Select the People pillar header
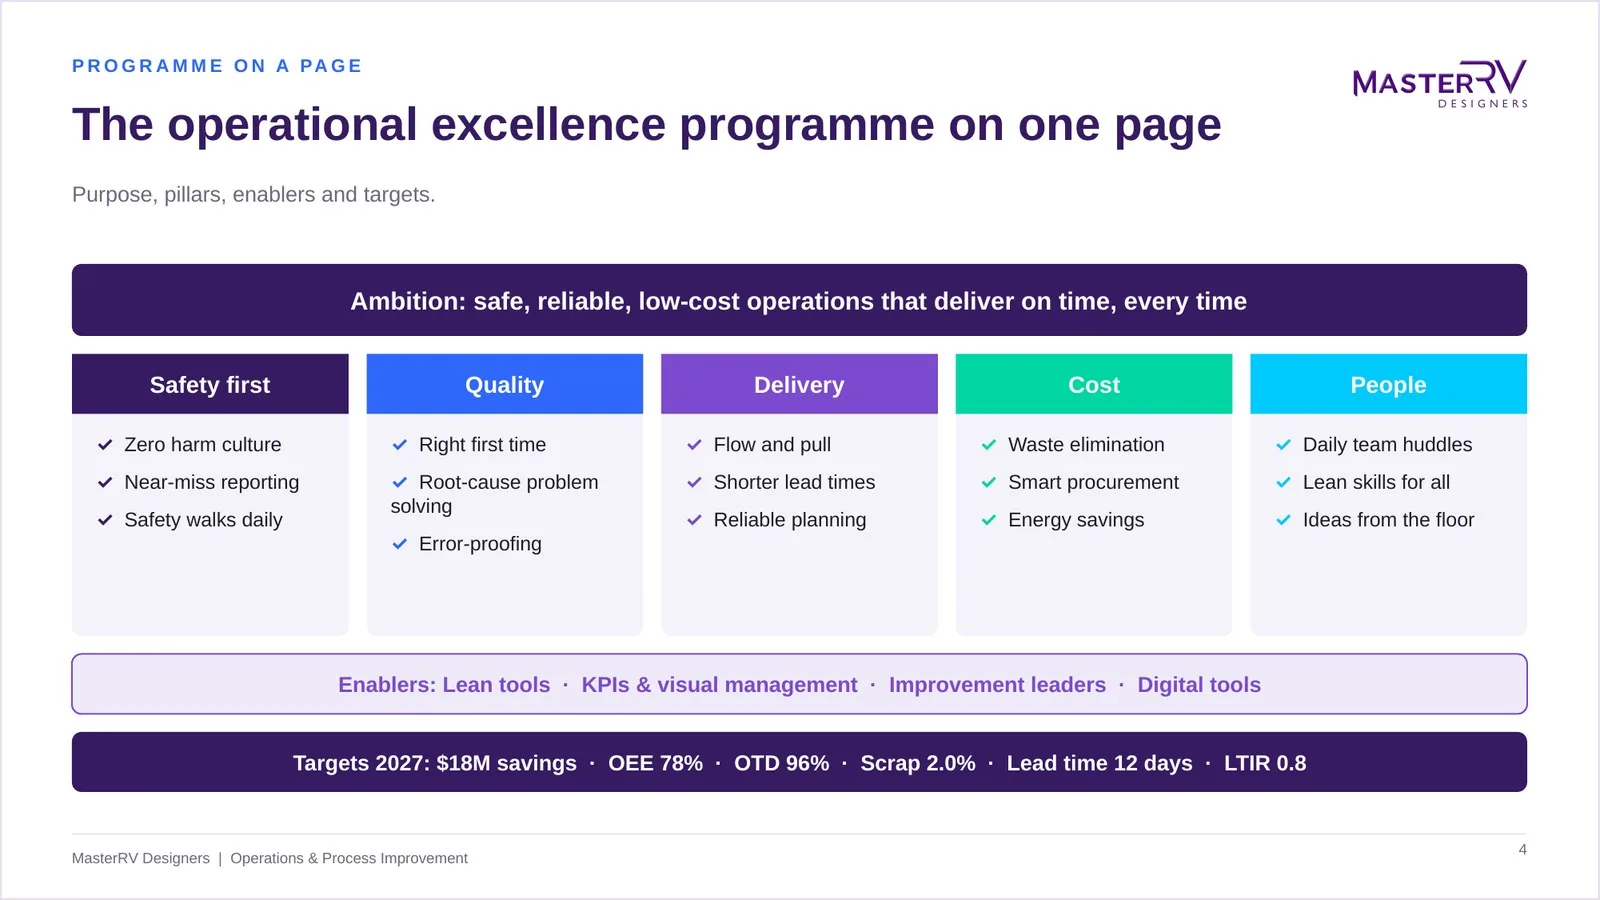This screenshot has width=1600, height=900. click(1388, 384)
